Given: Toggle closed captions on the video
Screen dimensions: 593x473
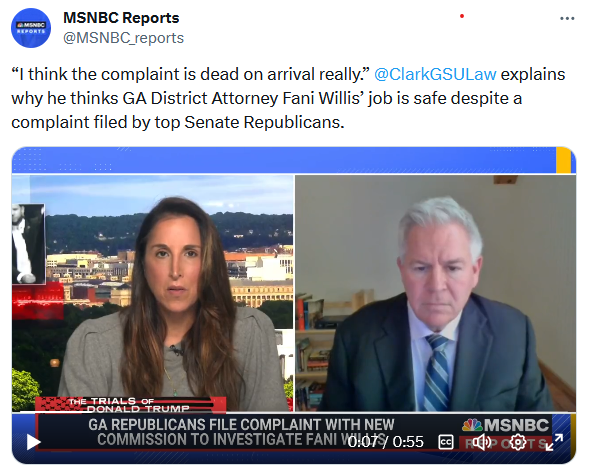Looking at the screenshot, I should pyautogui.click(x=446, y=442).
